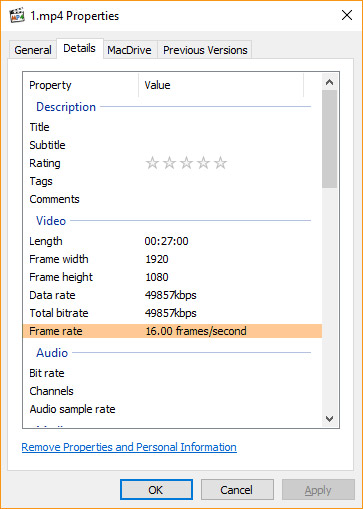Select the Title property row
Screen dimensions: 363x509
click(172, 127)
